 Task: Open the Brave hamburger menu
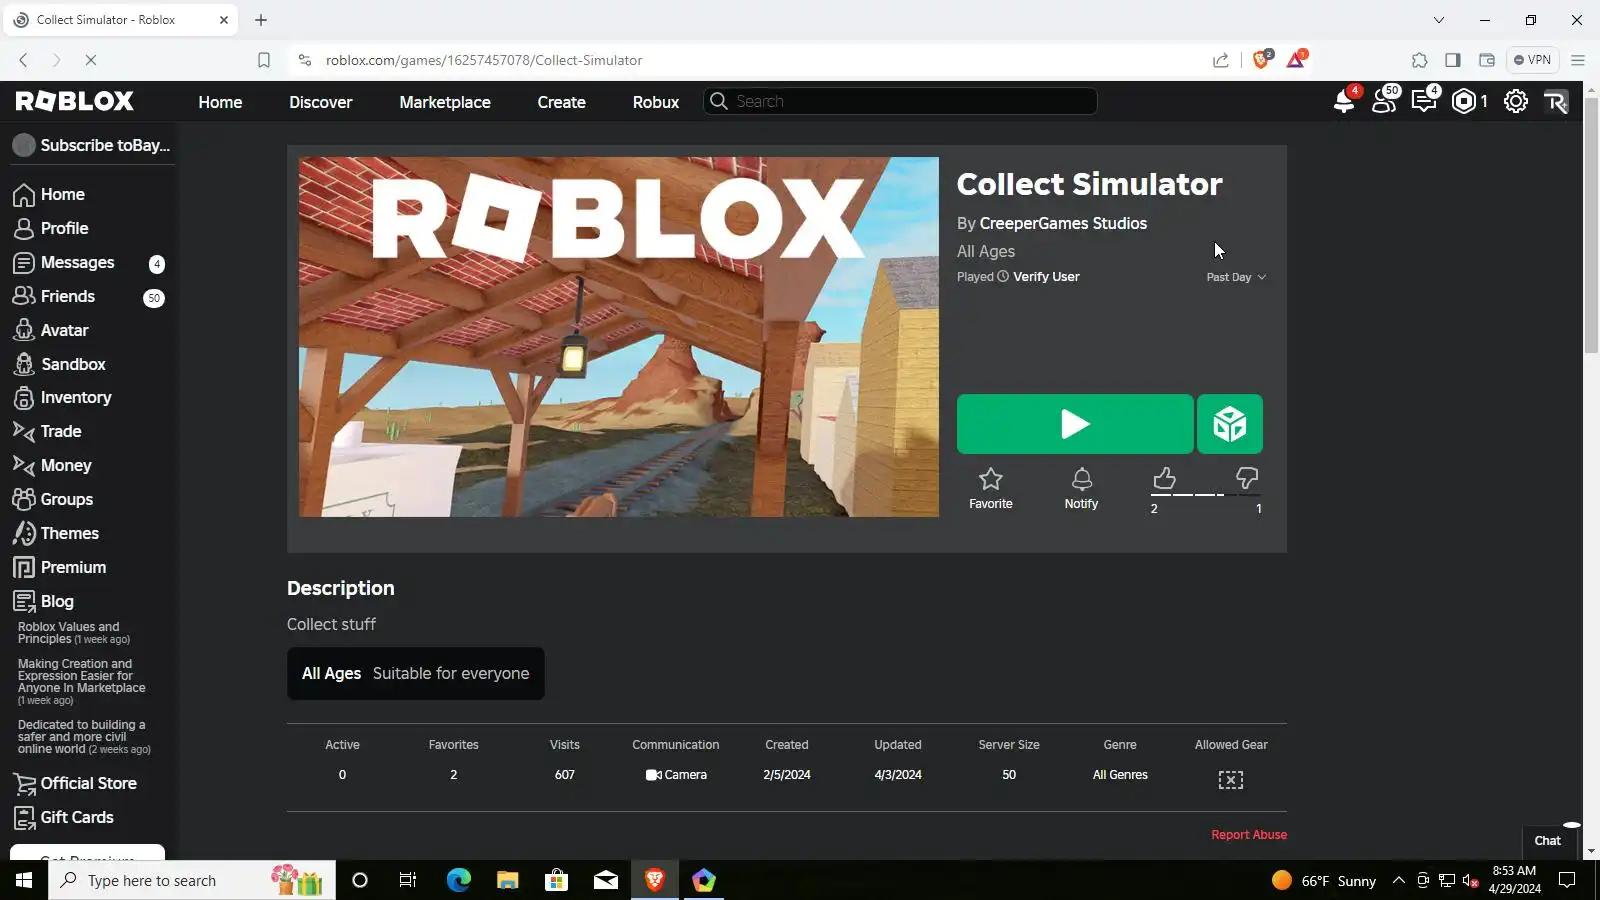[x=1578, y=60]
